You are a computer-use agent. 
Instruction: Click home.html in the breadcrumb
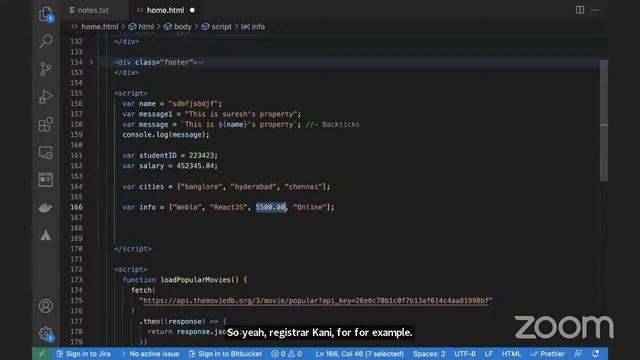(x=100, y=27)
